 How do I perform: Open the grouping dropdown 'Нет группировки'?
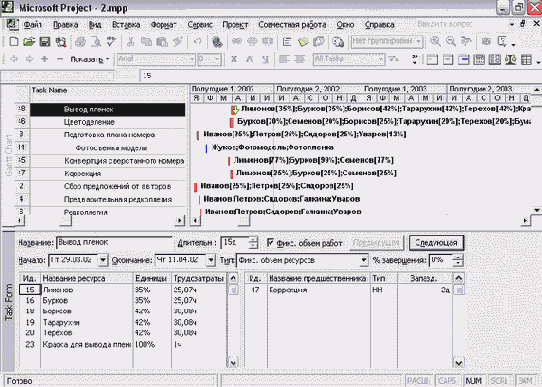tap(419, 42)
